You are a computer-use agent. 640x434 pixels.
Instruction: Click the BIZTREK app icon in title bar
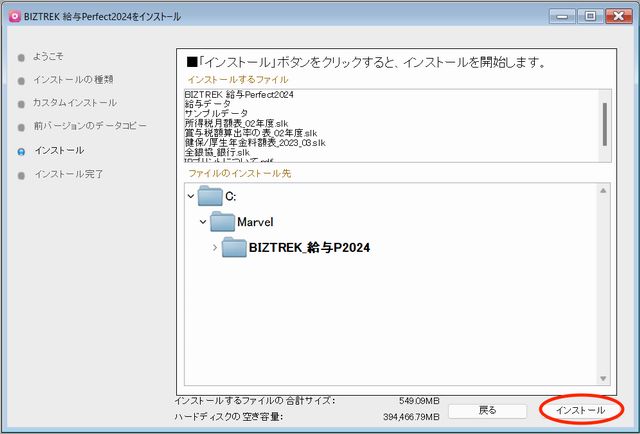(15, 16)
